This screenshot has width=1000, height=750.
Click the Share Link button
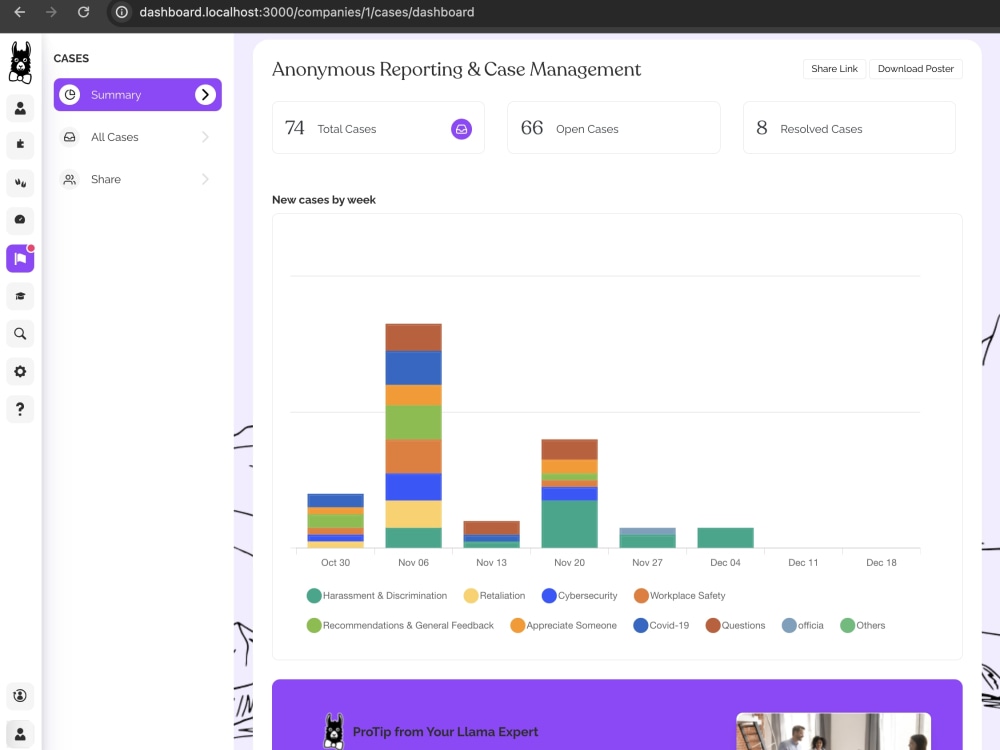tap(834, 69)
